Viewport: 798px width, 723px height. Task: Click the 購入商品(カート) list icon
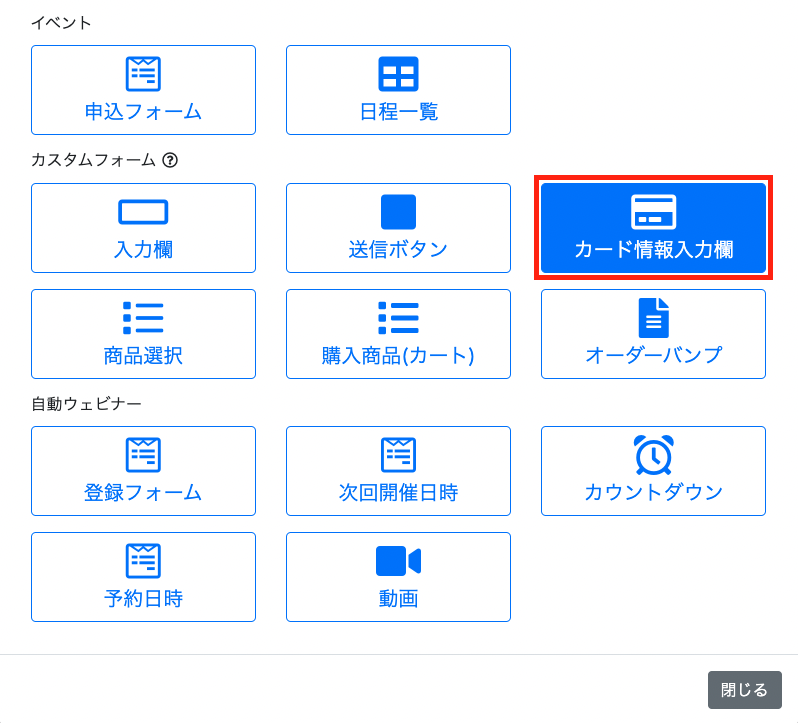[398, 318]
